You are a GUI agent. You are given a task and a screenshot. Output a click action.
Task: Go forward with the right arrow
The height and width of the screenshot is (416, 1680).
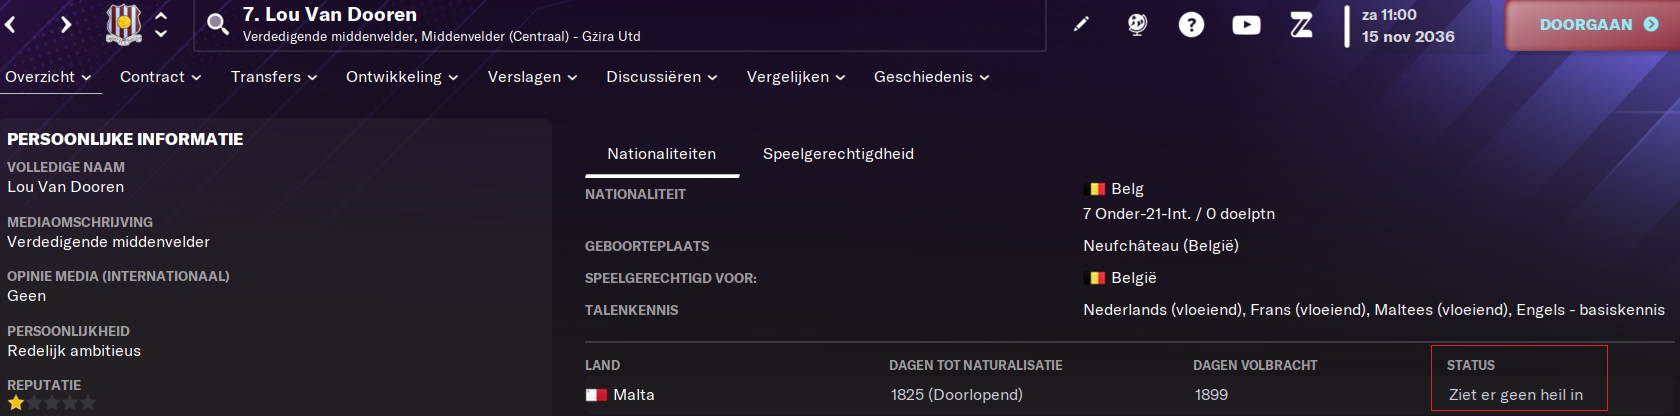coord(66,24)
